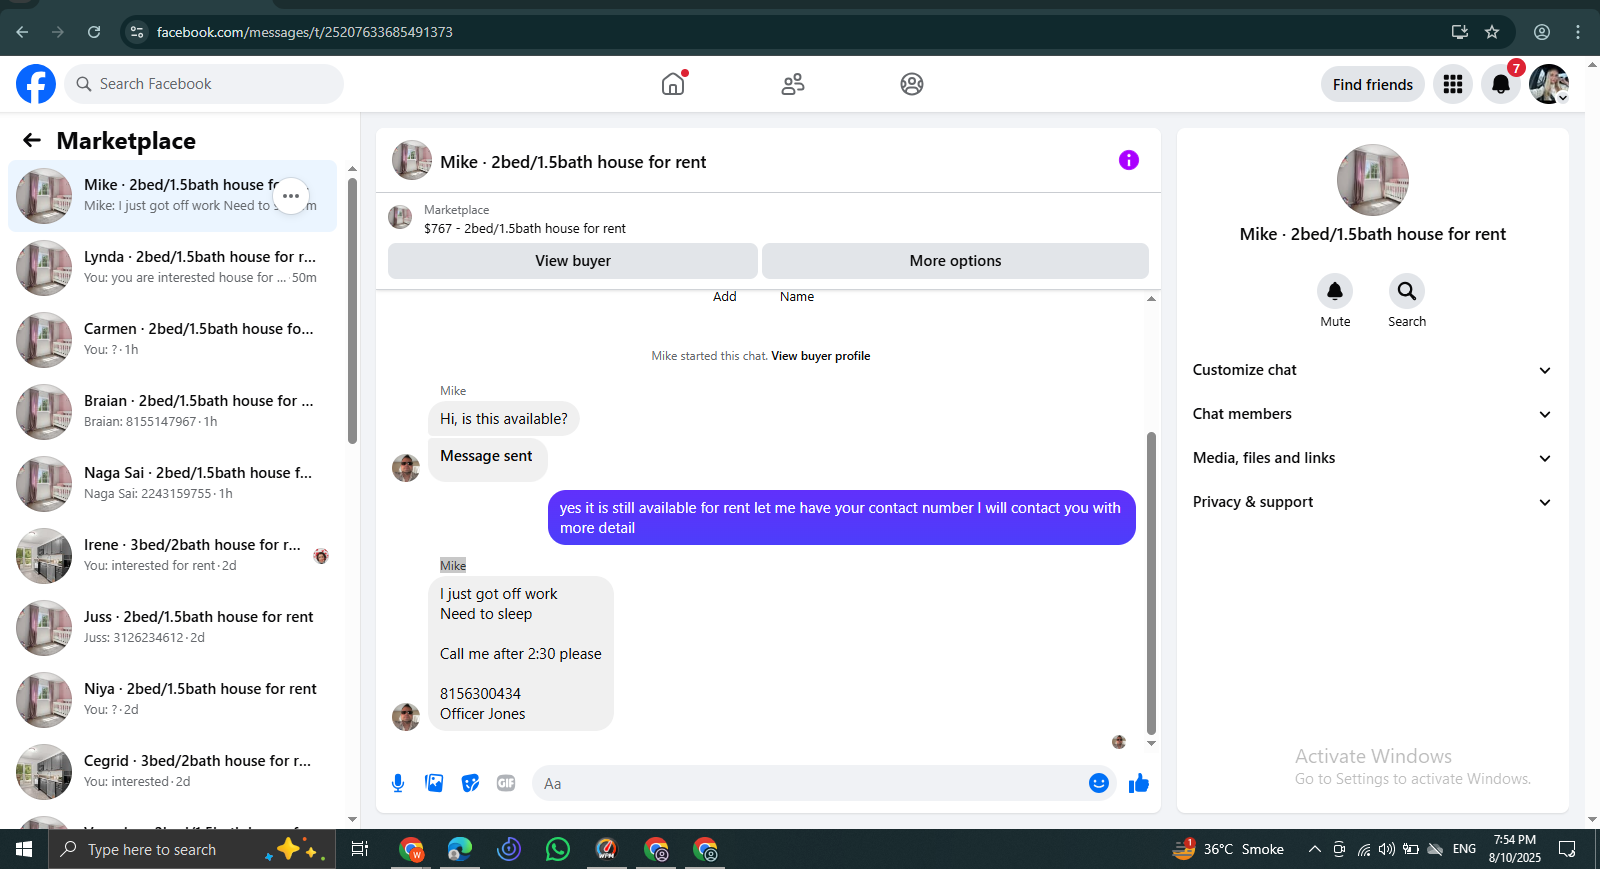Image resolution: width=1600 pixels, height=869 pixels.
Task: Open the Home feed icon
Action: 674,84
